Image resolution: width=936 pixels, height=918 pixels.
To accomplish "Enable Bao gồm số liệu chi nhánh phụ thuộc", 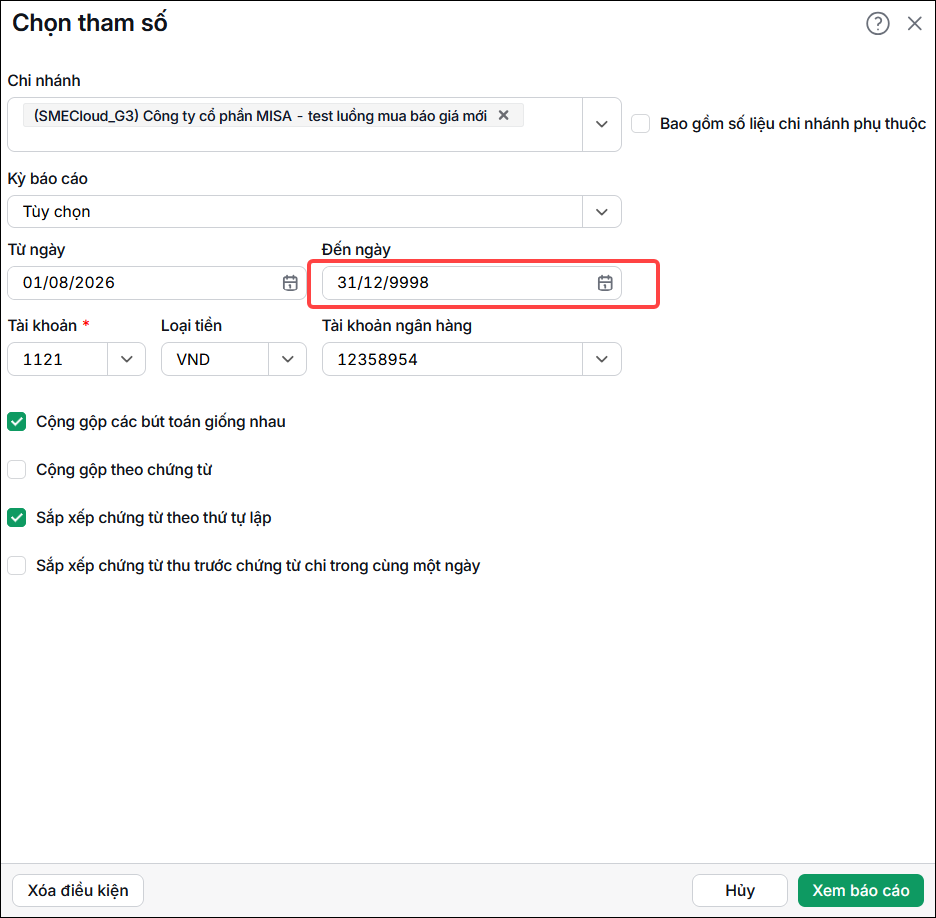I will click(x=641, y=124).
